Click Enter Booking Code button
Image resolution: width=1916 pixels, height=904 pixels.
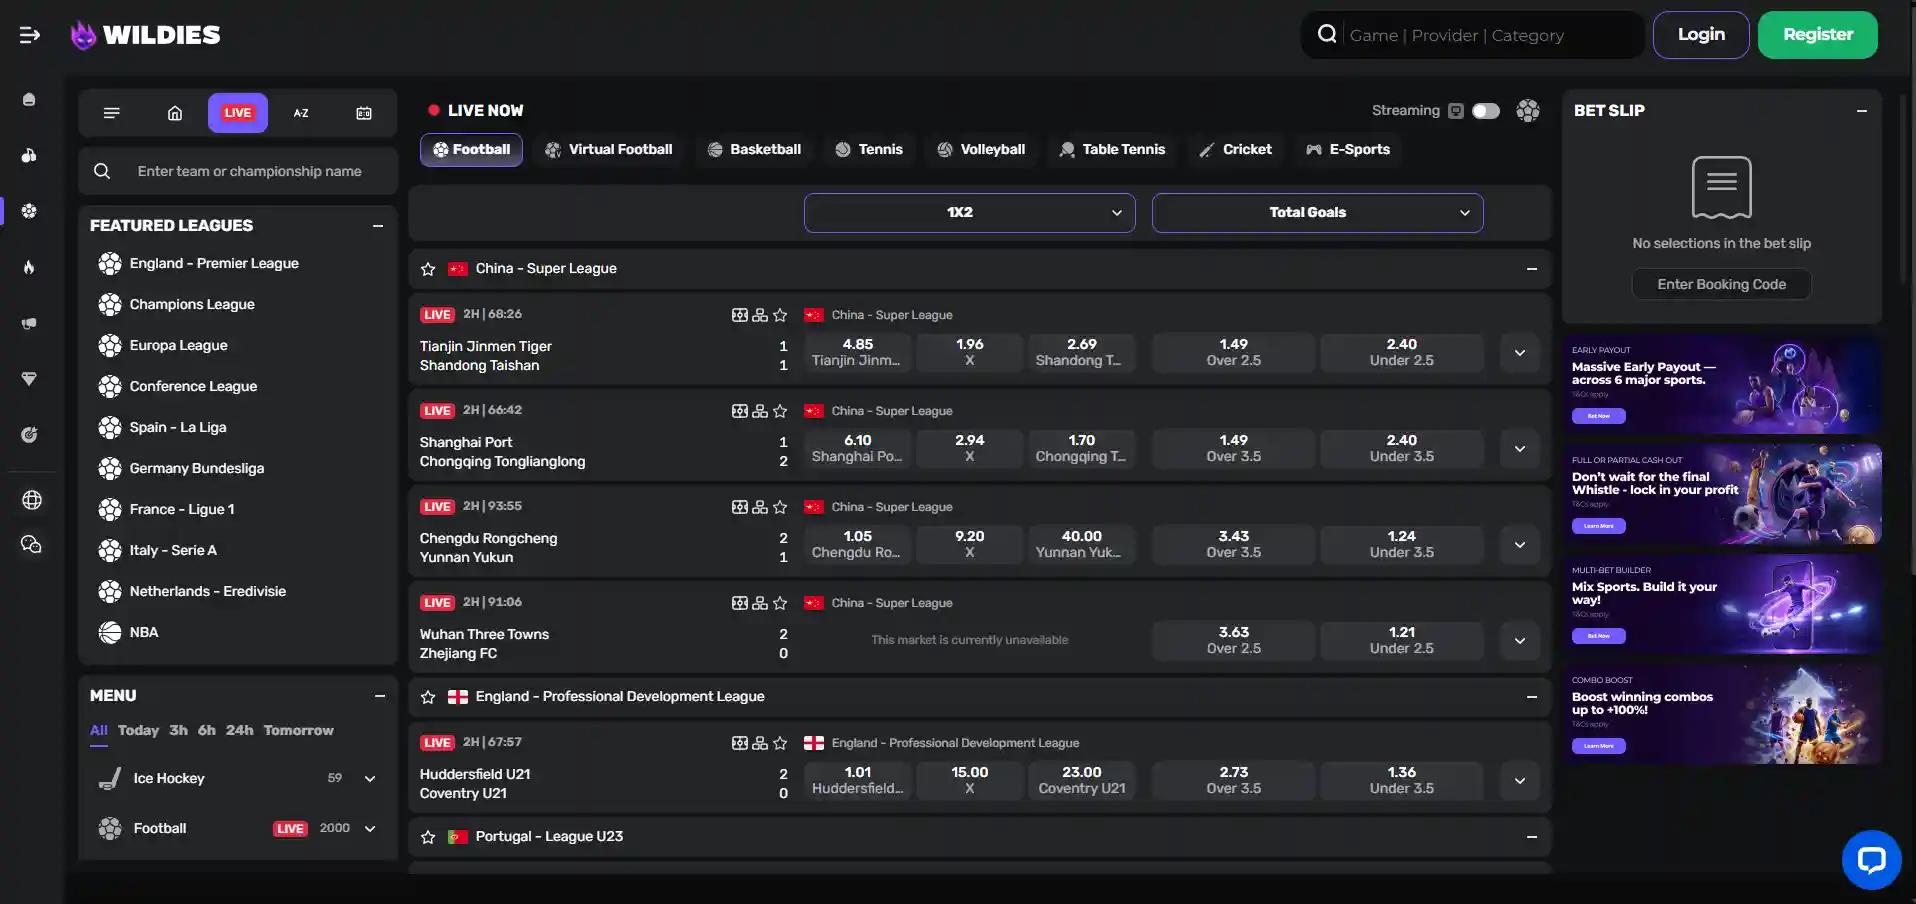1722,285
